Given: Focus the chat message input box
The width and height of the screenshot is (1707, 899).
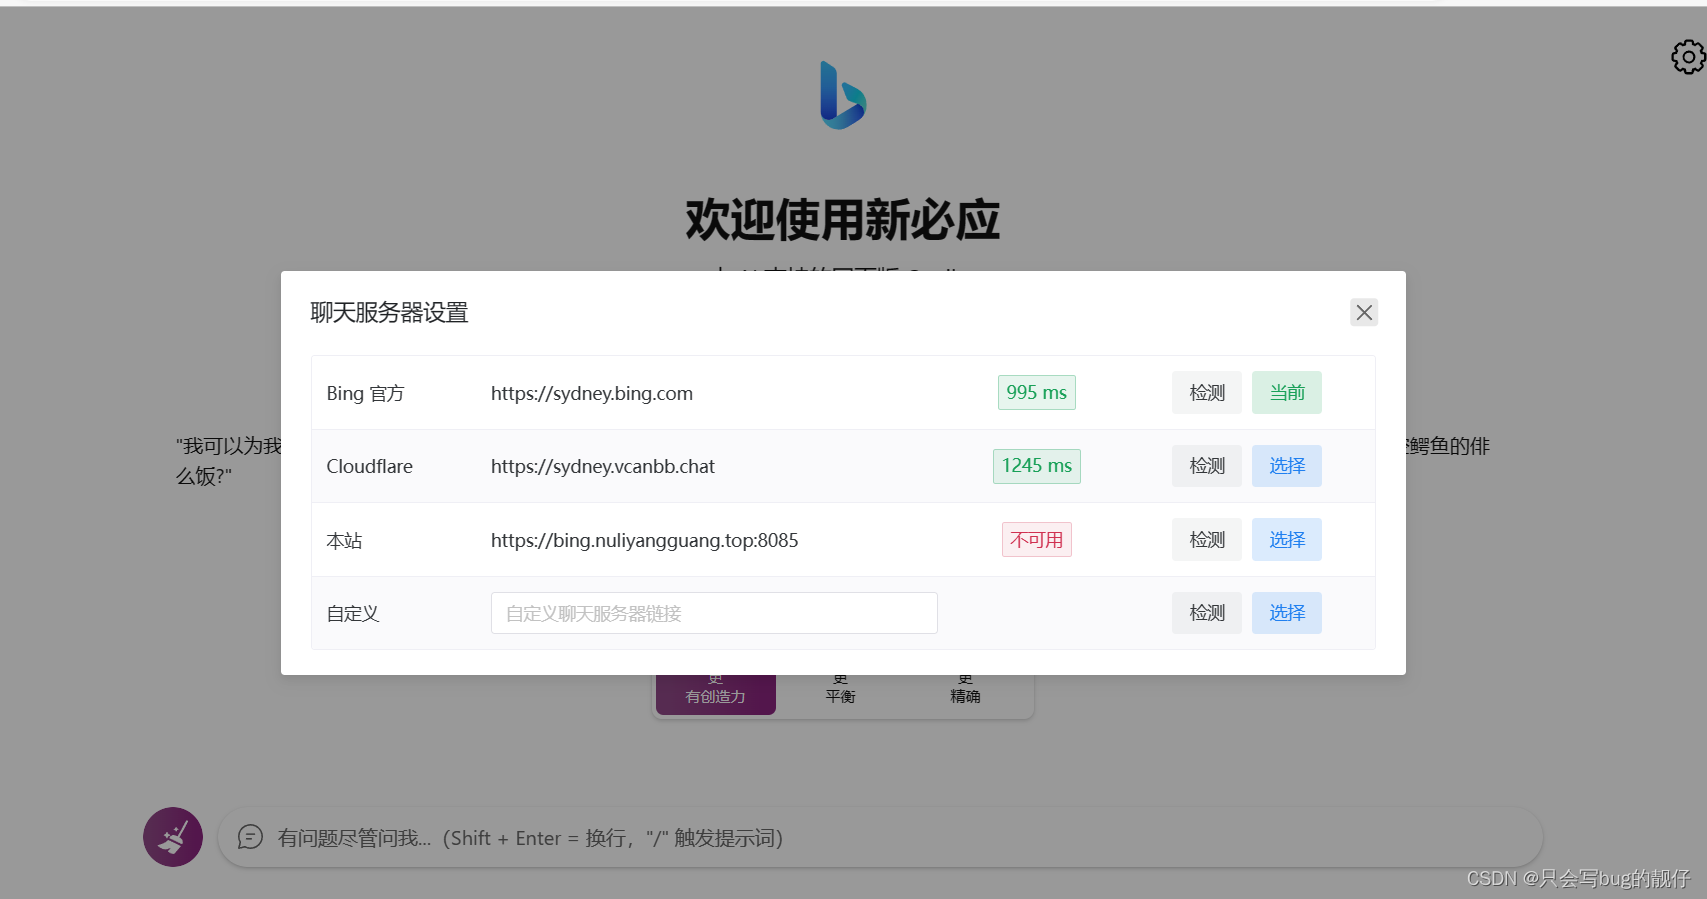Looking at the screenshot, I should (880, 837).
